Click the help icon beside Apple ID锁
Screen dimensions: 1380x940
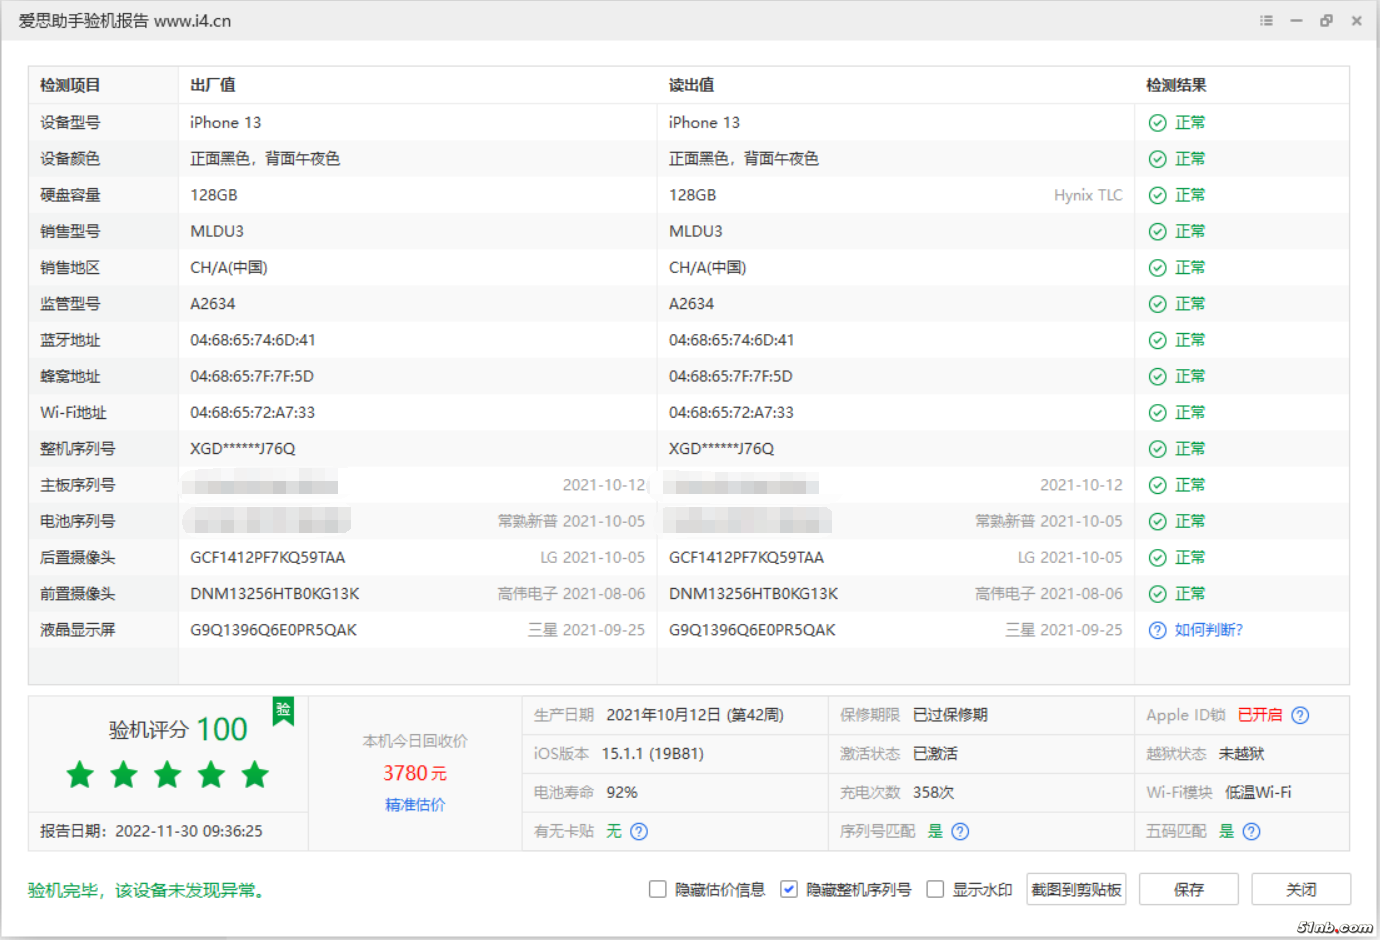click(1300, 715)
